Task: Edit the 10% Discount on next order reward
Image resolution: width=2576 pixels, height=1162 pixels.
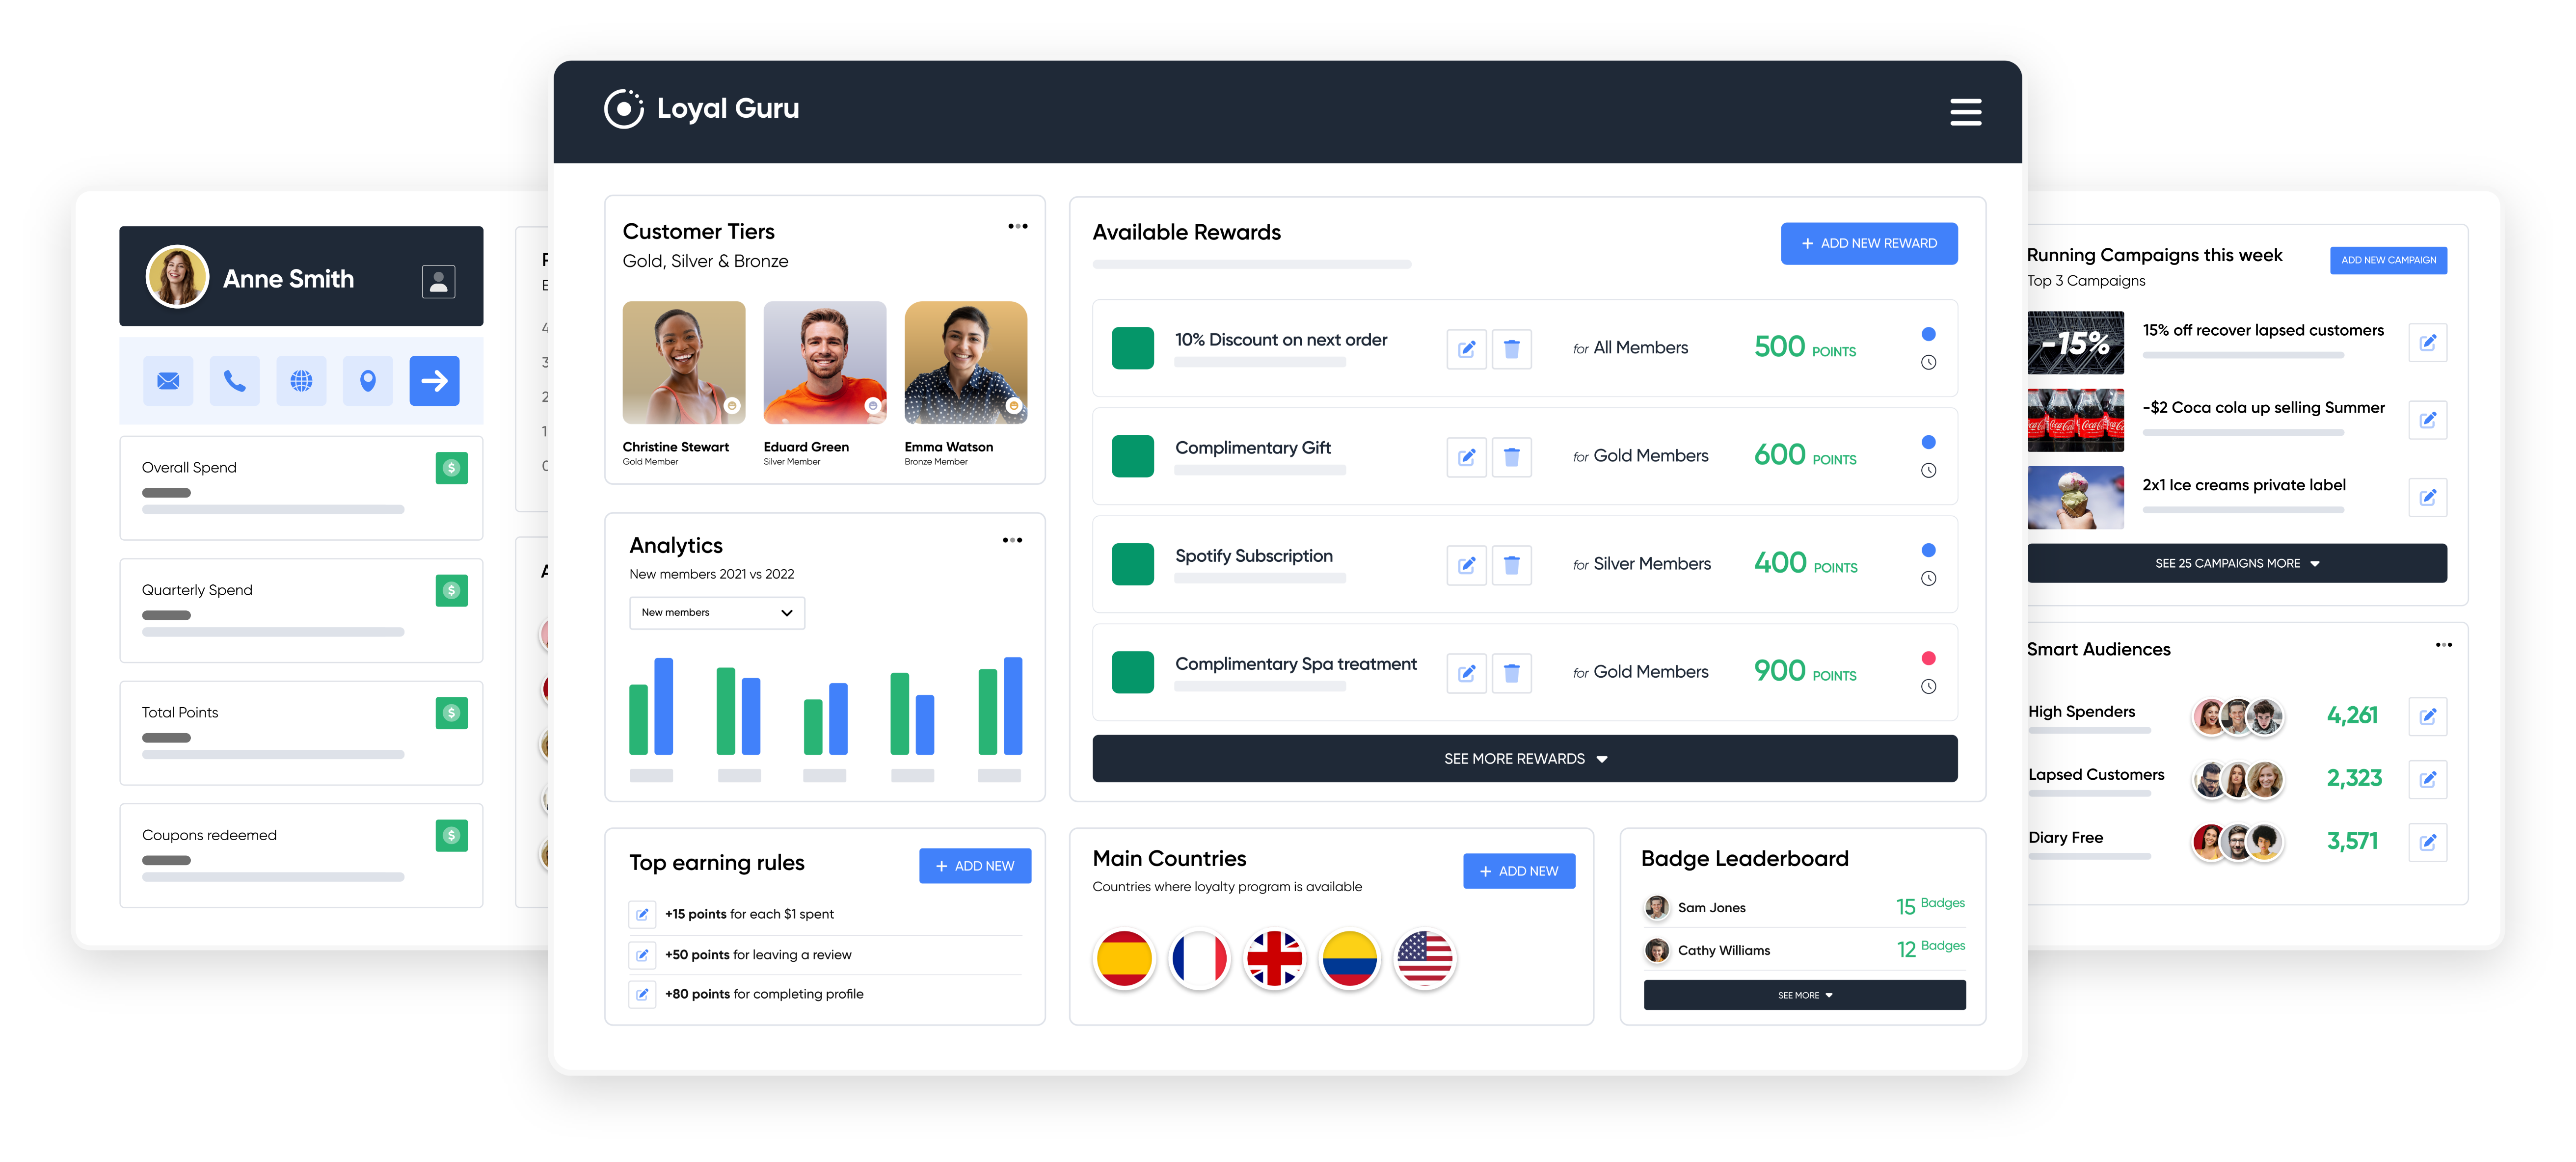Action: pyautogui.click(x=1466, y=349)
